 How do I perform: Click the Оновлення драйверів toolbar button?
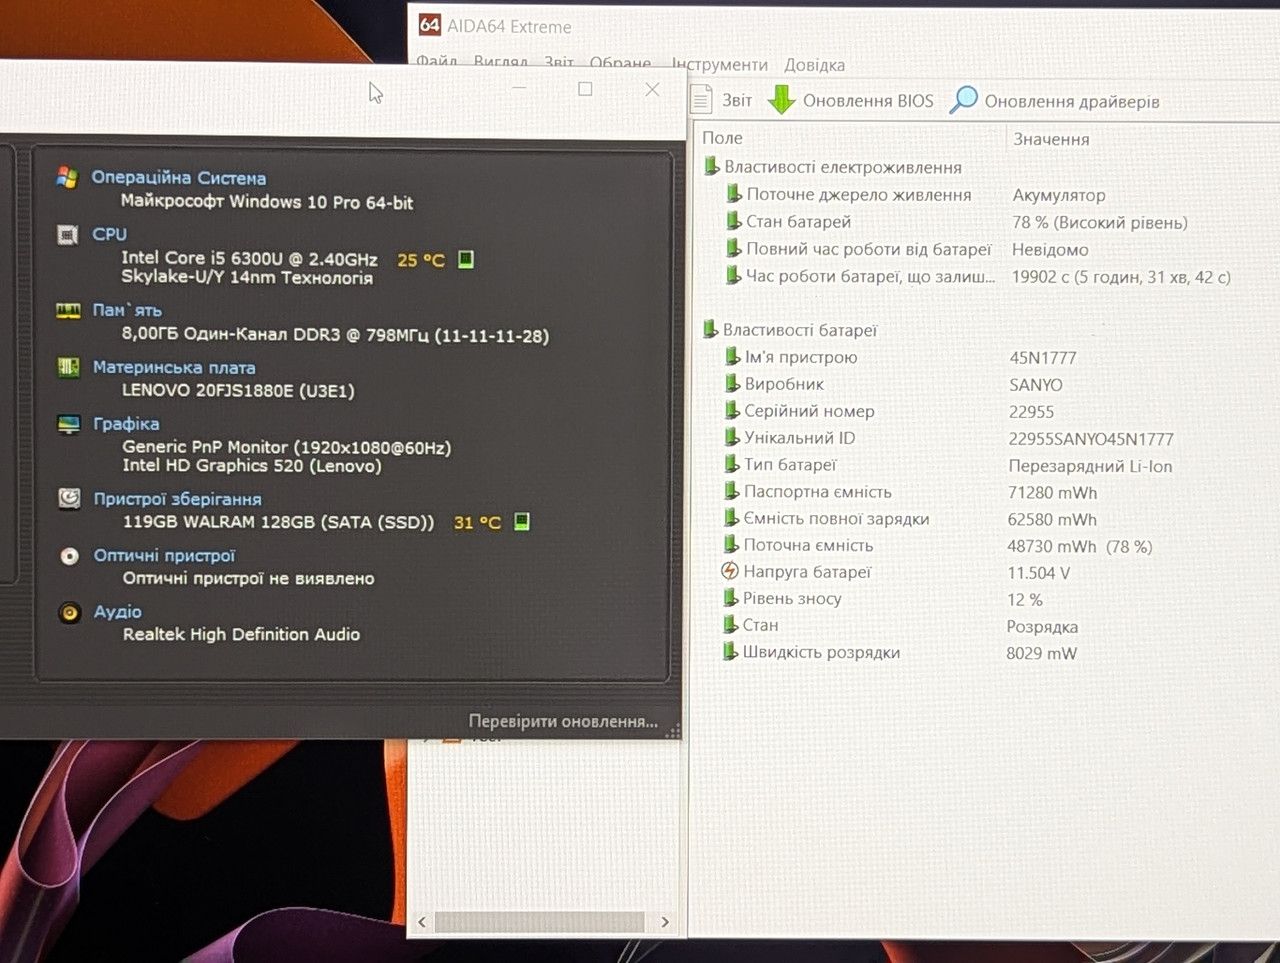pos(1055,101)
